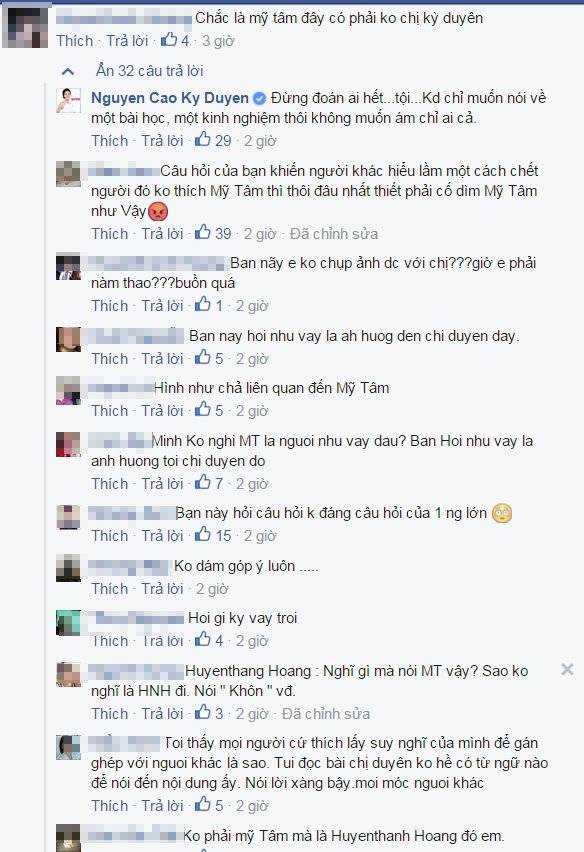Click thumbs-up with 7 likes on MT comment
This screenshot has height=852, width=584.
203,483
